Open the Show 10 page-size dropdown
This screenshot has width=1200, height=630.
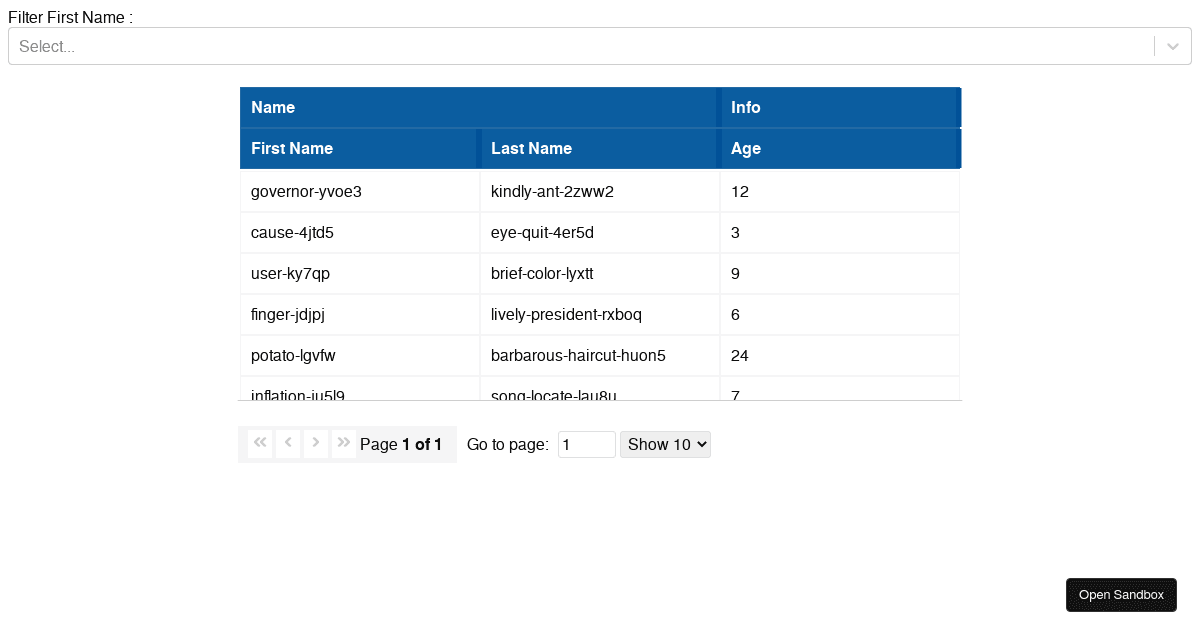tap(665, 444)
